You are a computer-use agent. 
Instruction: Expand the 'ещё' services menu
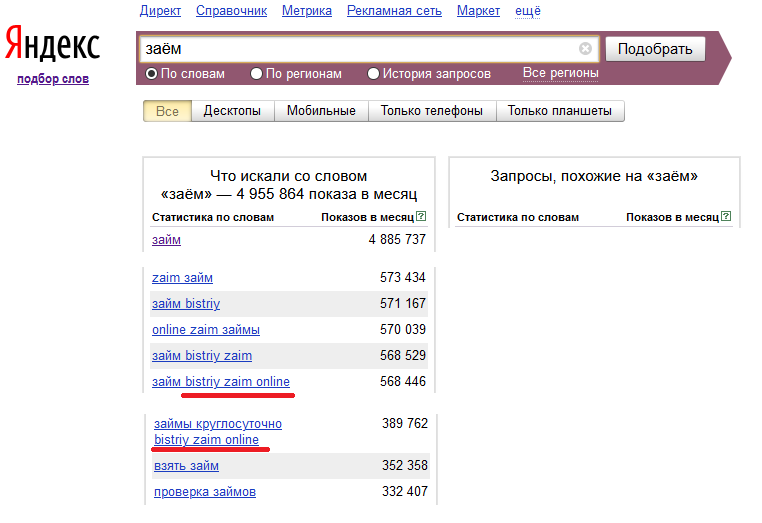coord(528,11)
